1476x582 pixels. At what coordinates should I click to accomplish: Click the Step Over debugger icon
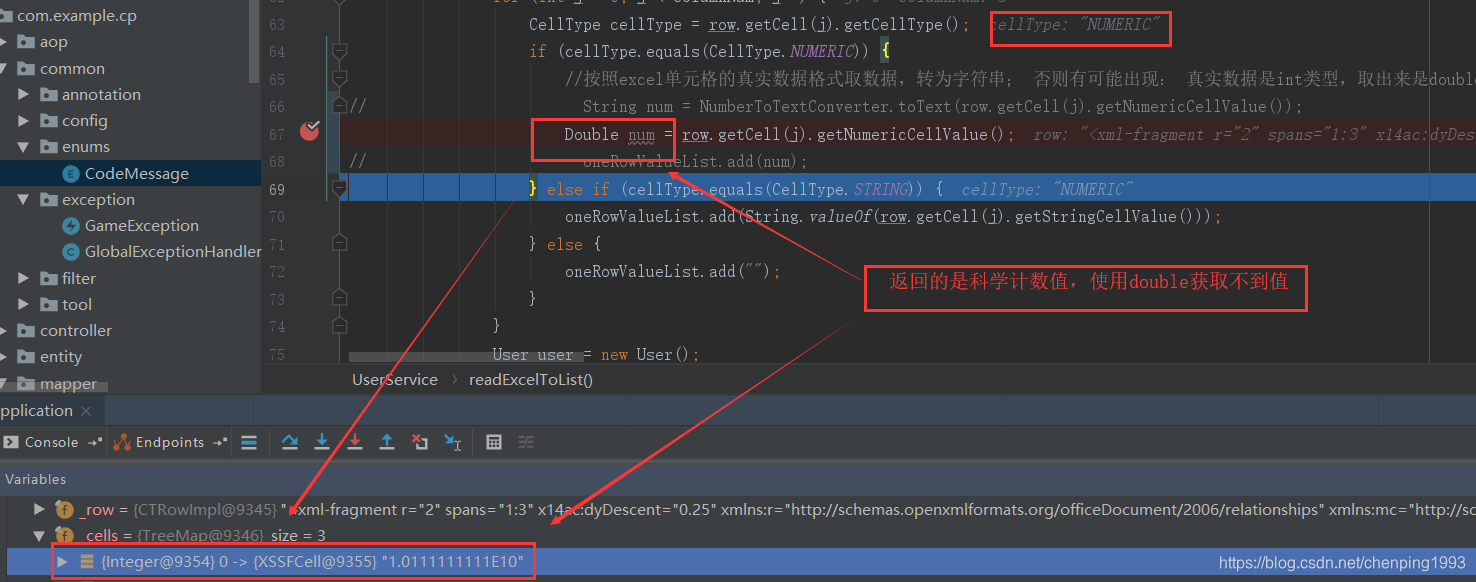pyautogui.click(x=290, y=442)
